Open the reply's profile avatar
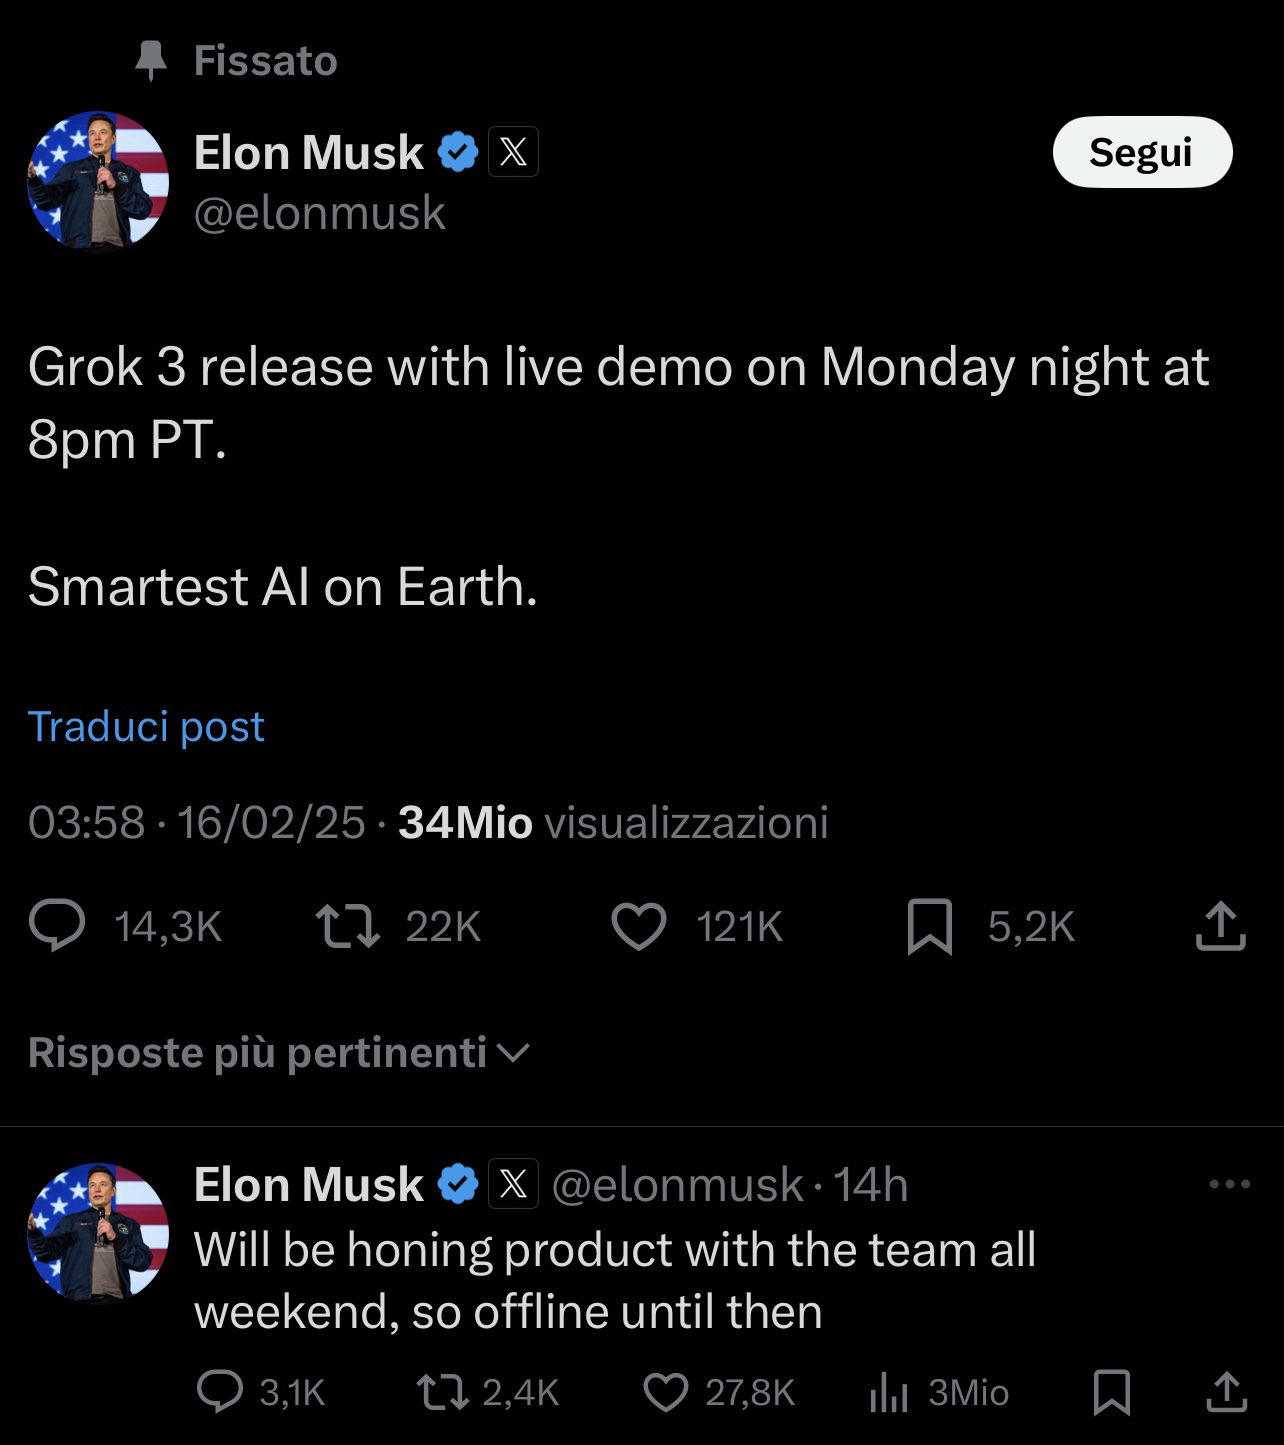1284x1445 pixels. 98,1232
